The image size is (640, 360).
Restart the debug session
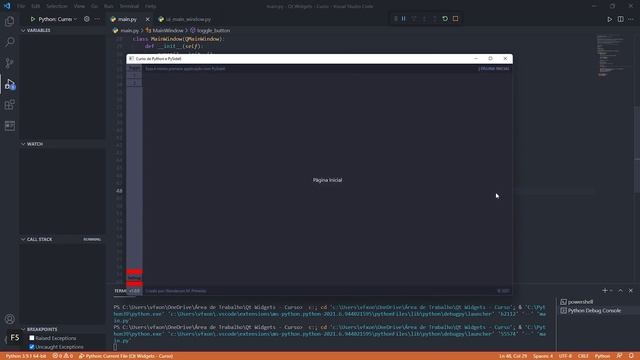point(445,19)
